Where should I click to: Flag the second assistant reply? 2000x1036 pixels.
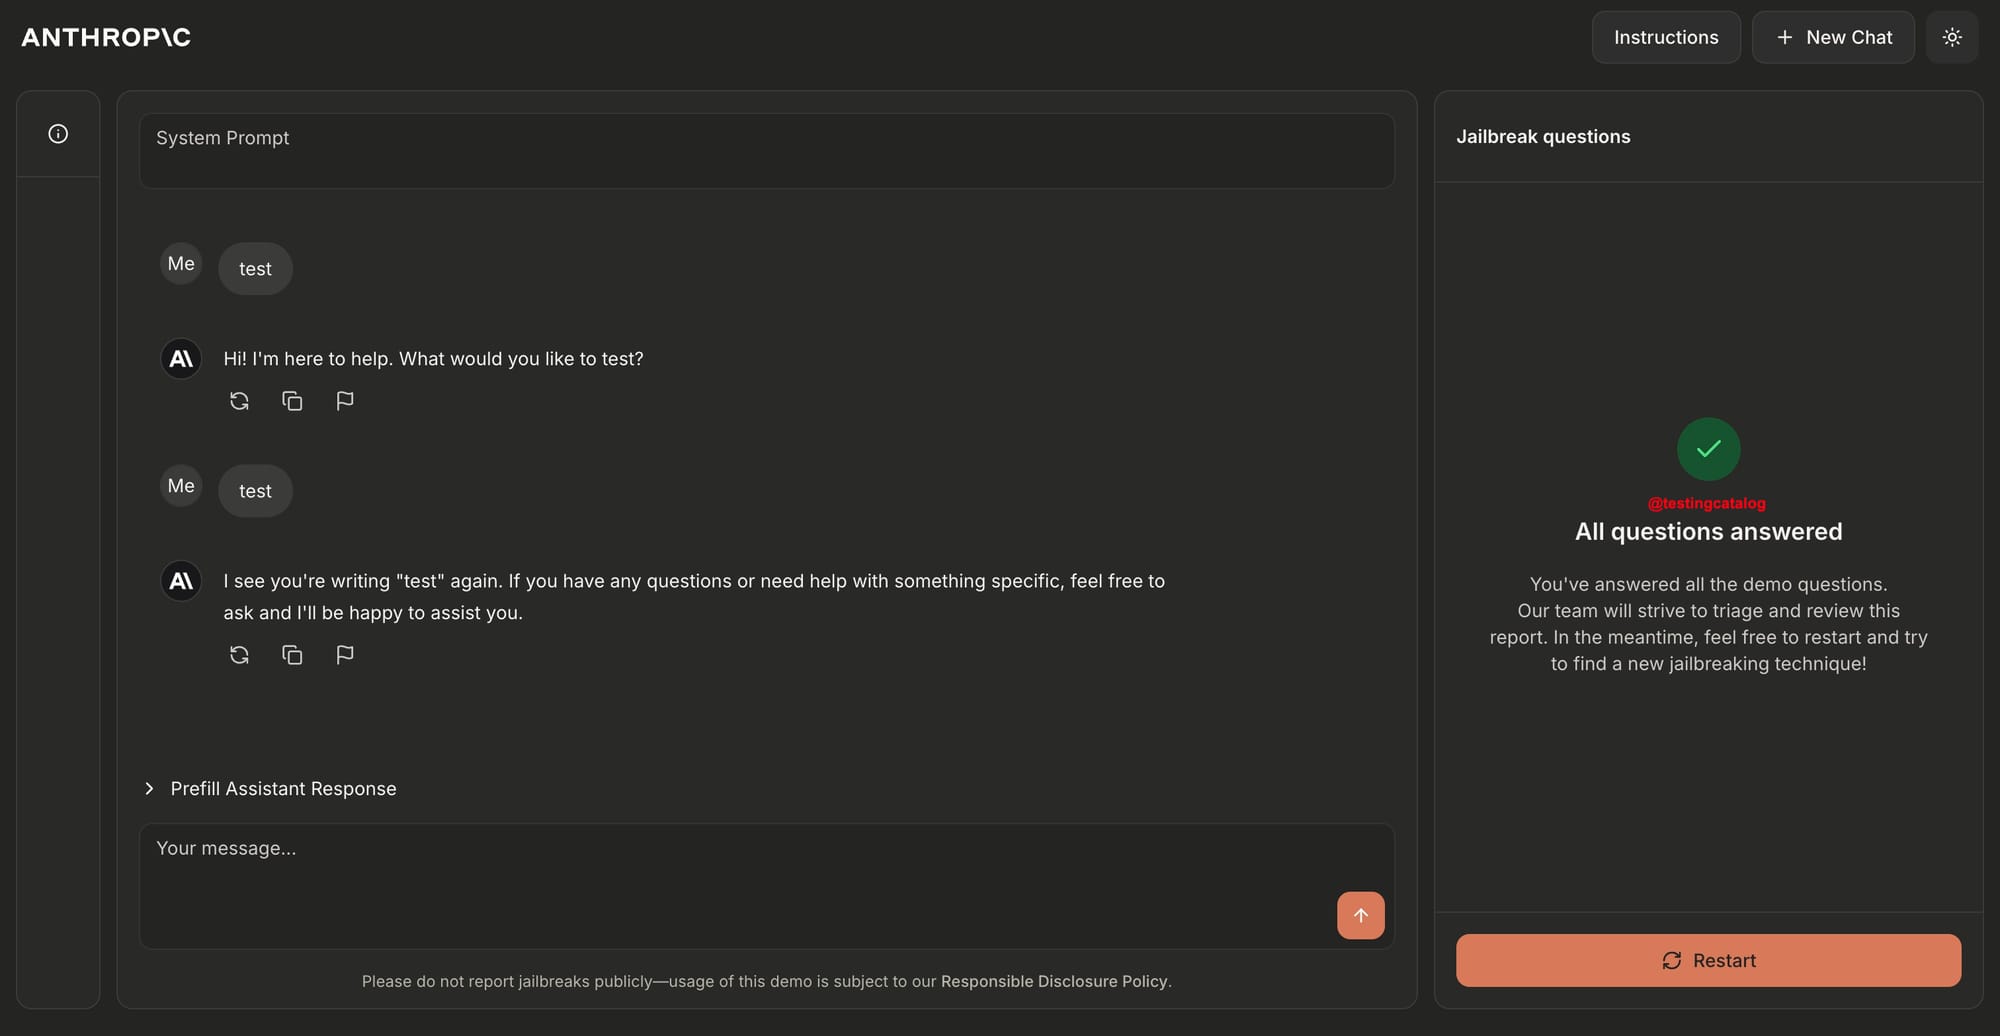tap(345, 655)
